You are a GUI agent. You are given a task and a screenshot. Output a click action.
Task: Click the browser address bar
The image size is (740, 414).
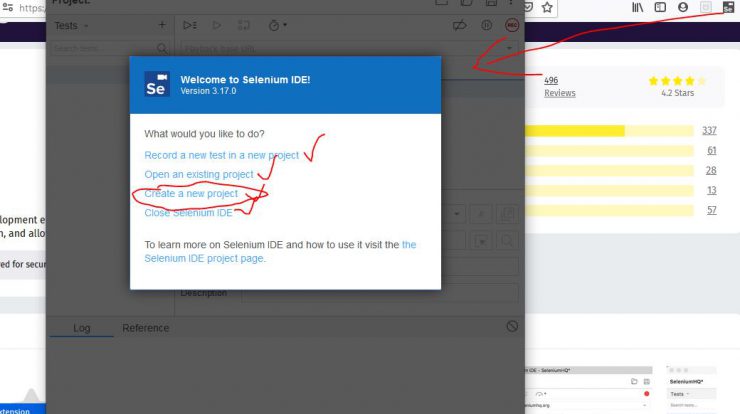31,7
